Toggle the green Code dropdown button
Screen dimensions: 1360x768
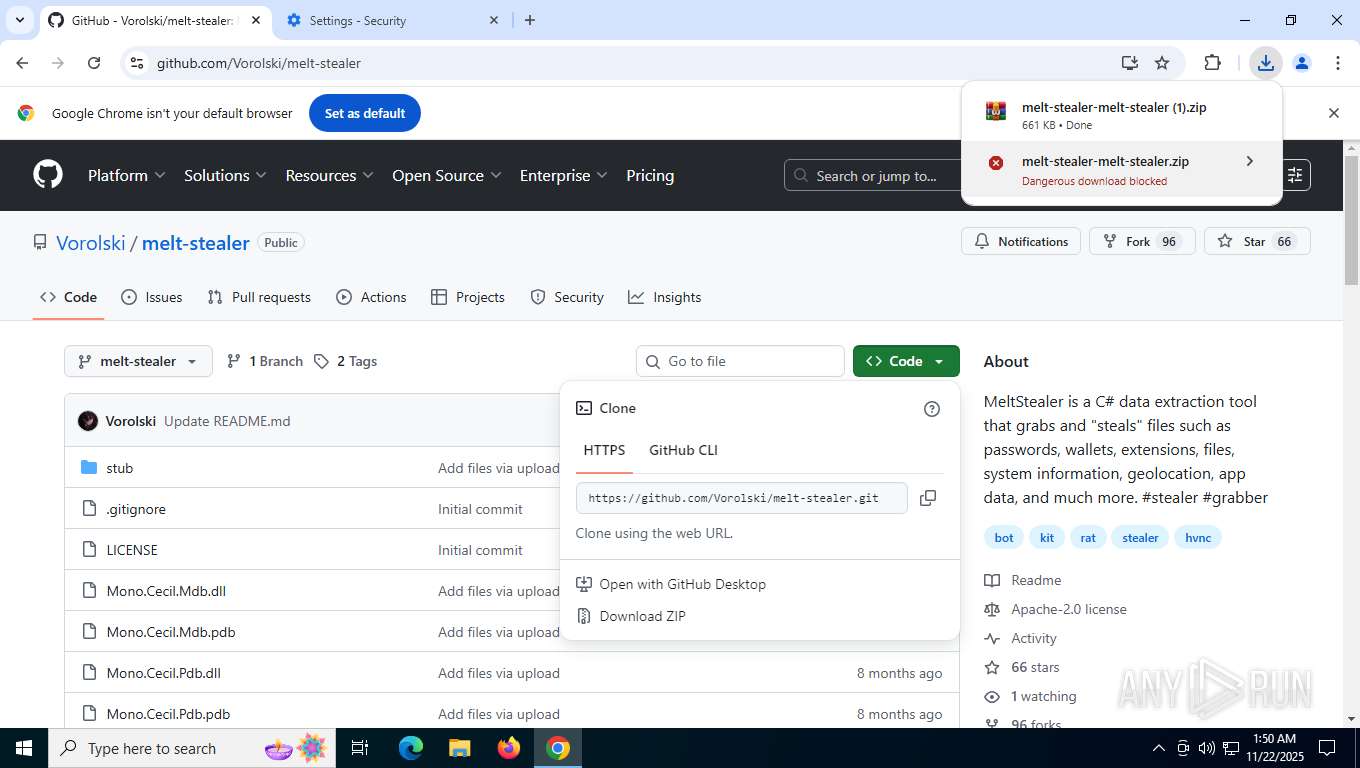pyautogui.click(x=906, y=361)
